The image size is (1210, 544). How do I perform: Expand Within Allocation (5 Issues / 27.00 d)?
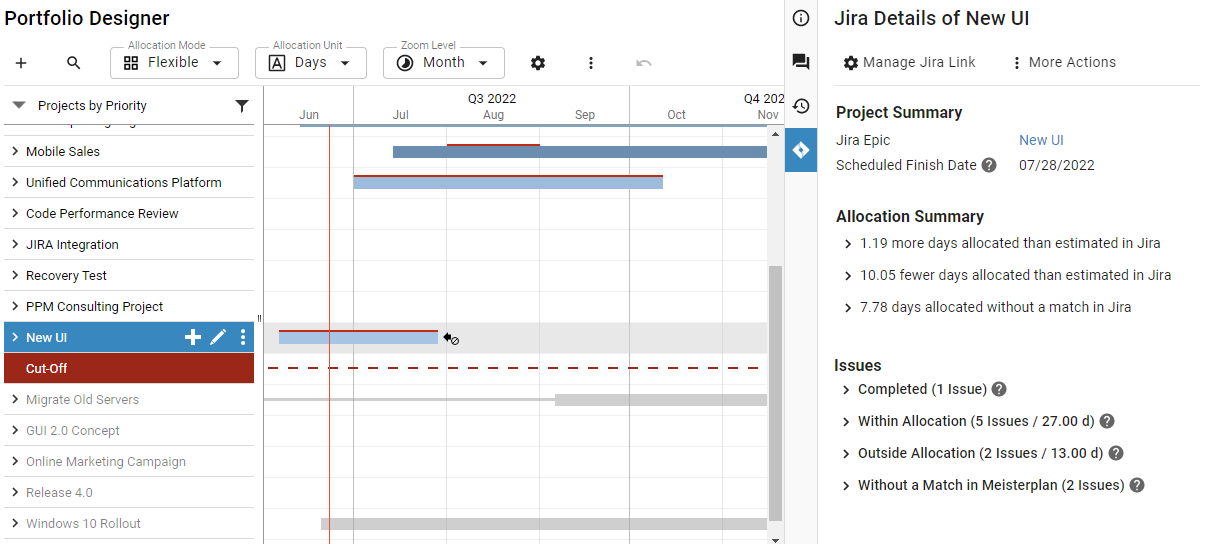coord(846,422)
